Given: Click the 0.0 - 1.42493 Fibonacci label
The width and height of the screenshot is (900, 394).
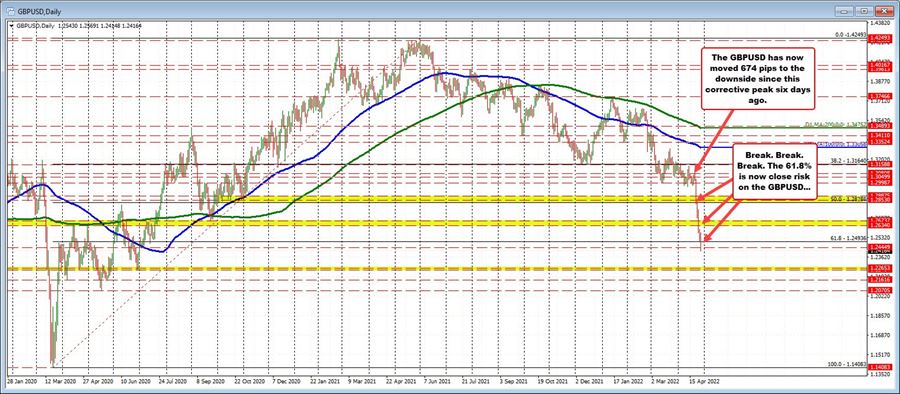Looking at the screenshot, I should click(851, 35).
